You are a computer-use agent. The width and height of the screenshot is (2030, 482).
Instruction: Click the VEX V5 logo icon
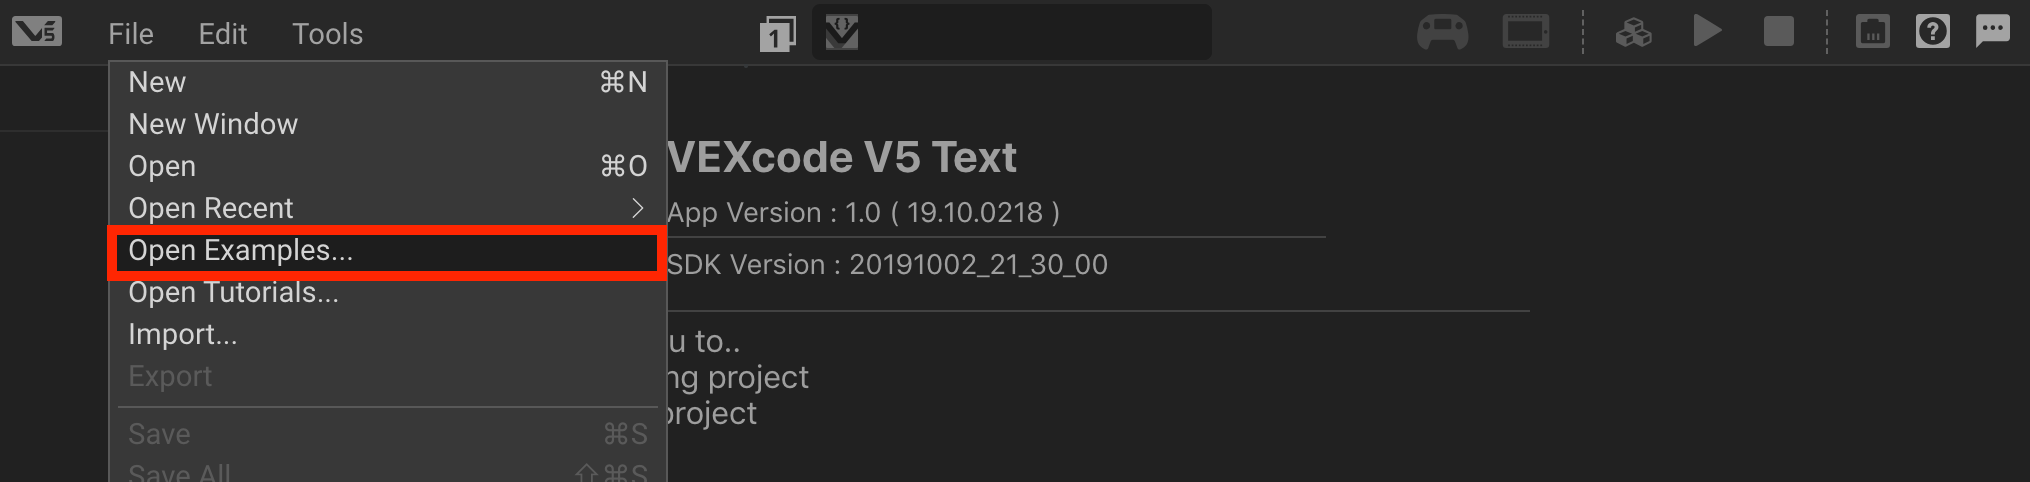pyautogui.click(x=37, y=32)
